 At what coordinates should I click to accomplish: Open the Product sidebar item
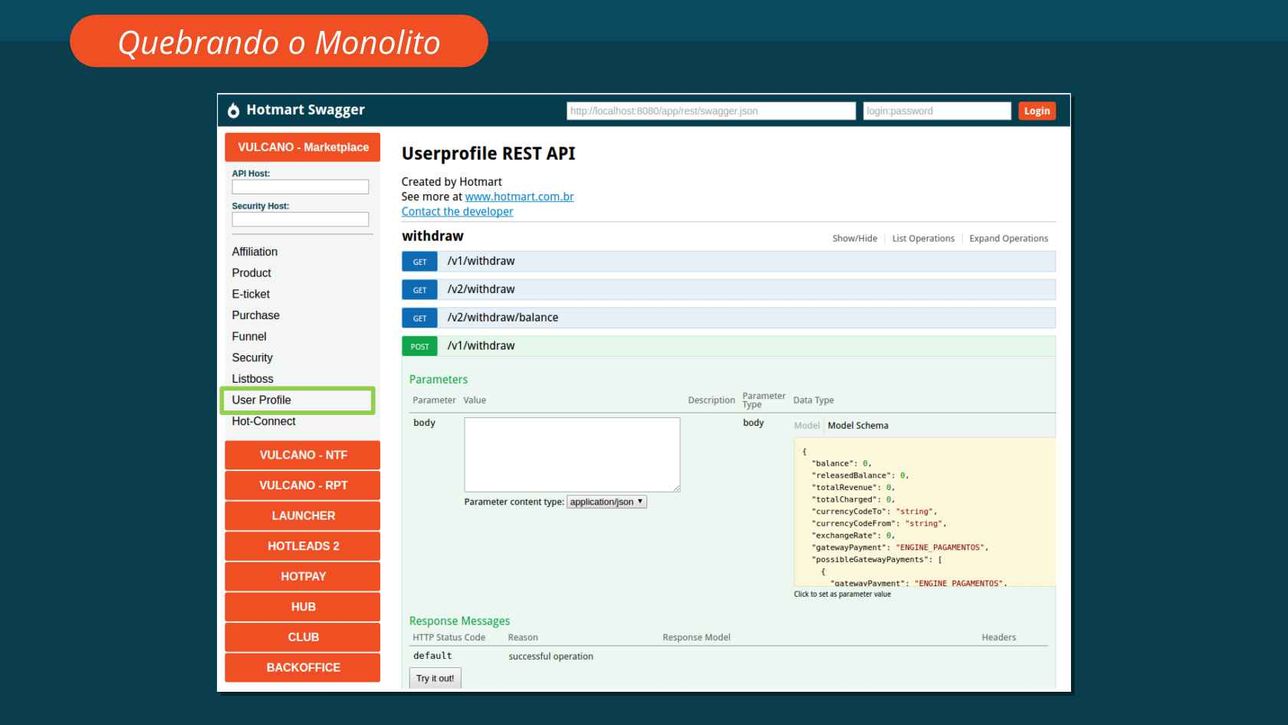pyautogui.click(x=252, y=273)
